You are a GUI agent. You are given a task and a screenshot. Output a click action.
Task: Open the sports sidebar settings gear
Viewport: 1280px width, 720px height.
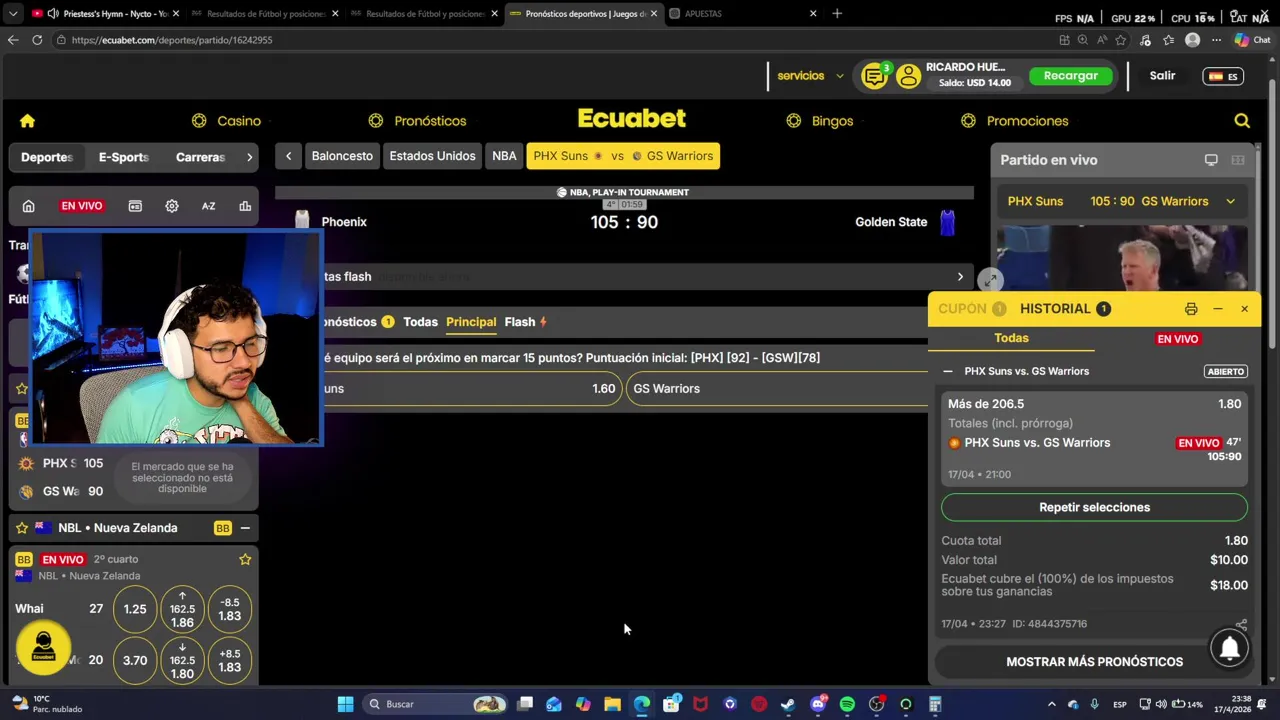point(172,206)
